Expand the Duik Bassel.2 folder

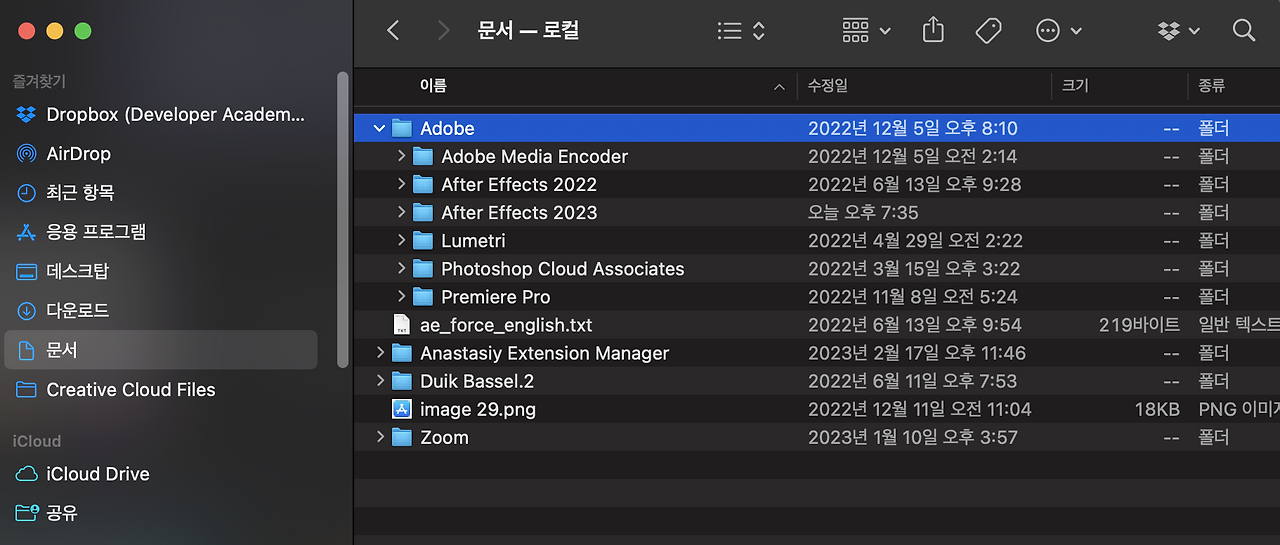click(380, 381)
